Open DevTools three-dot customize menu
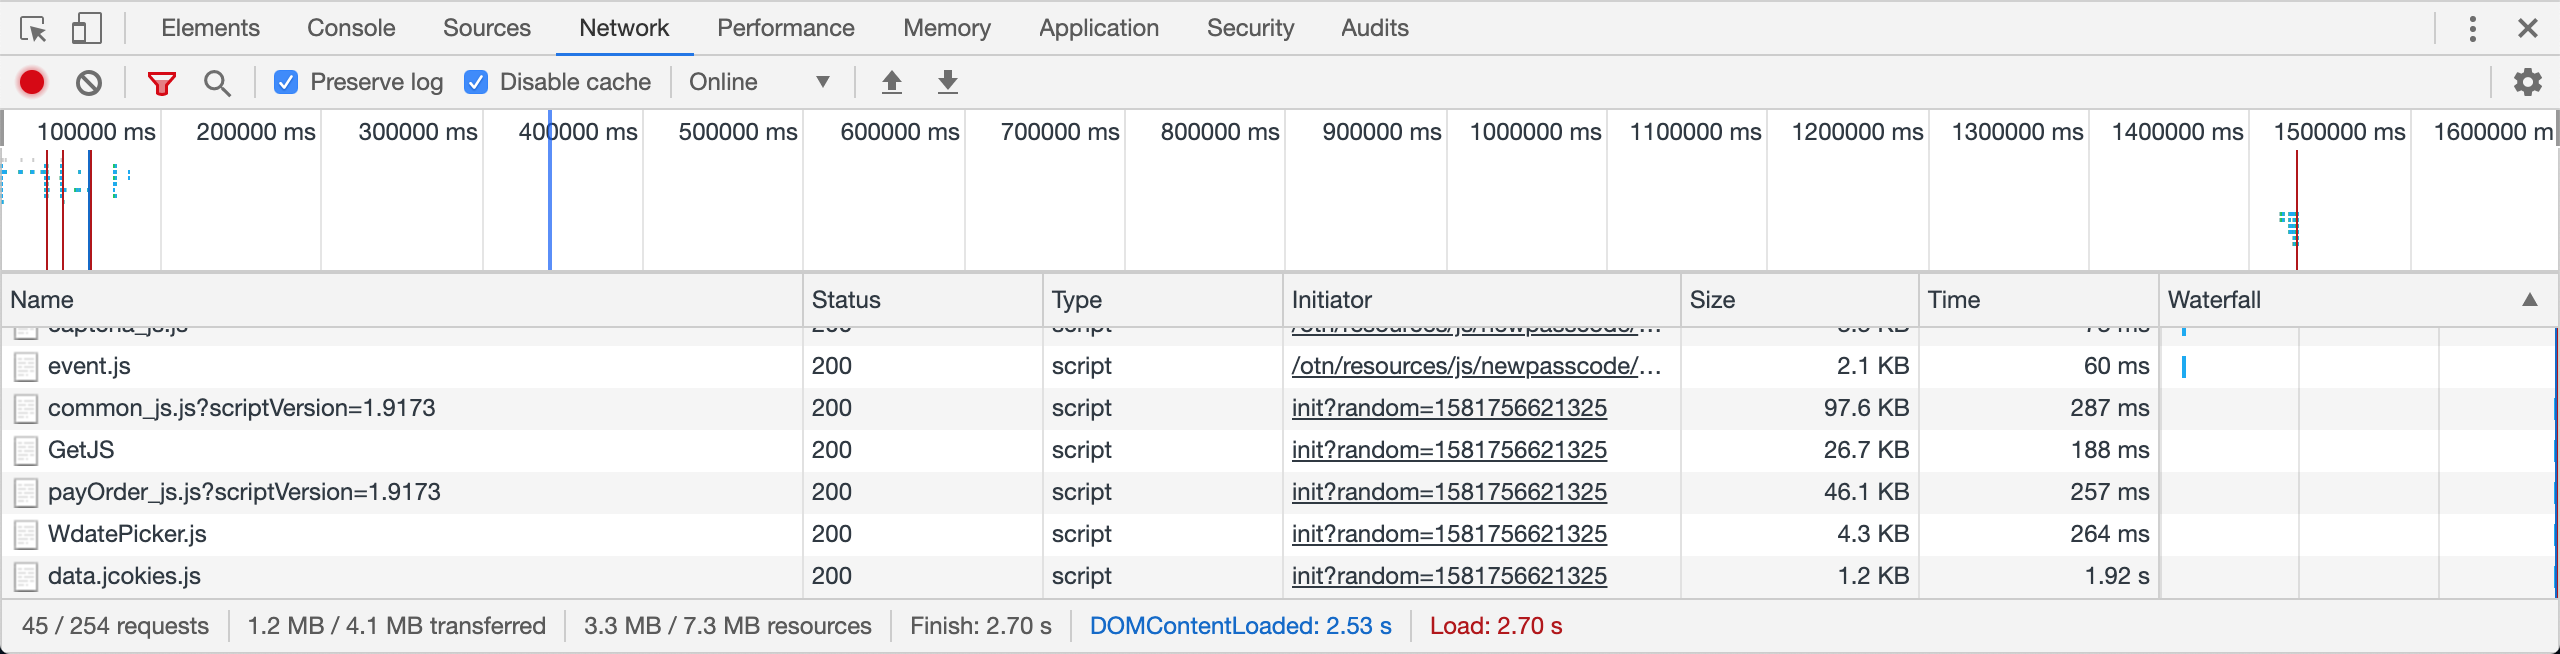Image resolution: width=2560 pixels, height=654 pixels. [x=2472, y=29]
